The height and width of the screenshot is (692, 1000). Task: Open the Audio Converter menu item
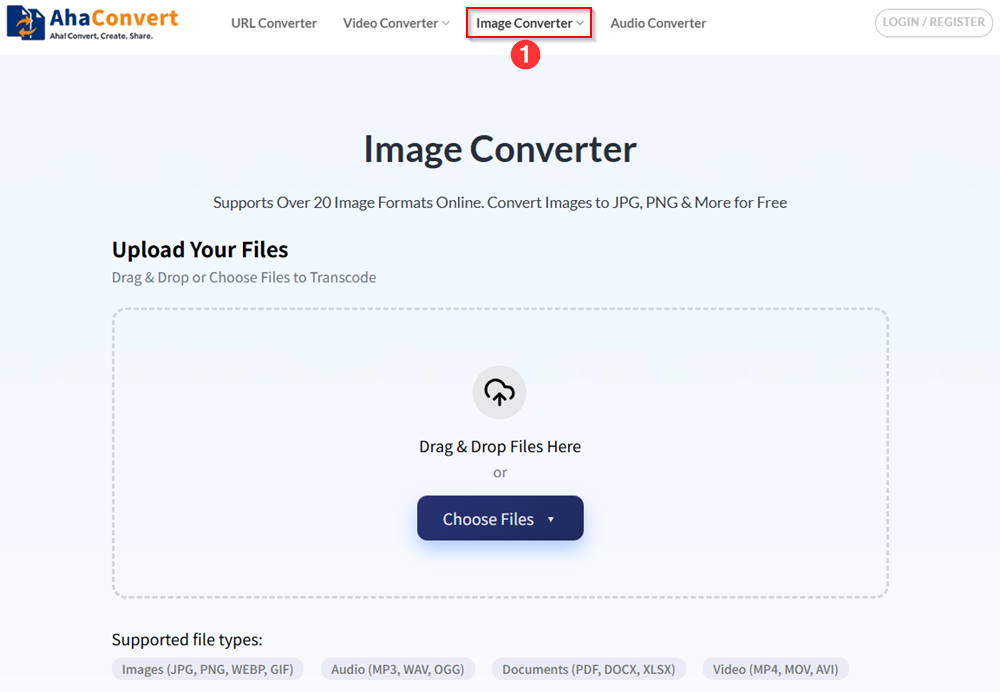(x=657, y=23)
